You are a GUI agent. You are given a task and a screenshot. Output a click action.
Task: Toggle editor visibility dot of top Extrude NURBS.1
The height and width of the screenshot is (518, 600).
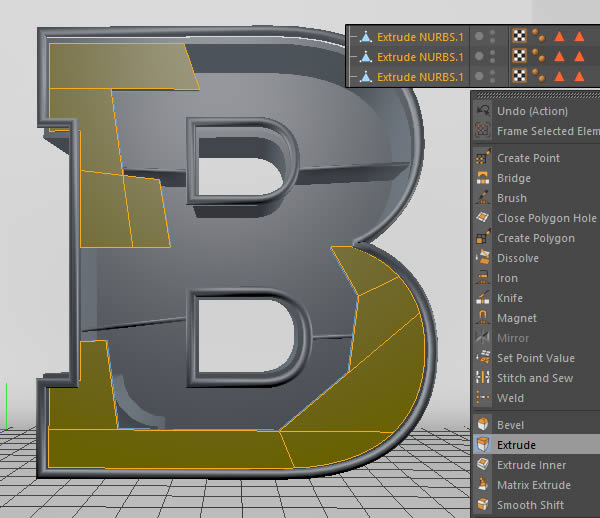point(492,33)
